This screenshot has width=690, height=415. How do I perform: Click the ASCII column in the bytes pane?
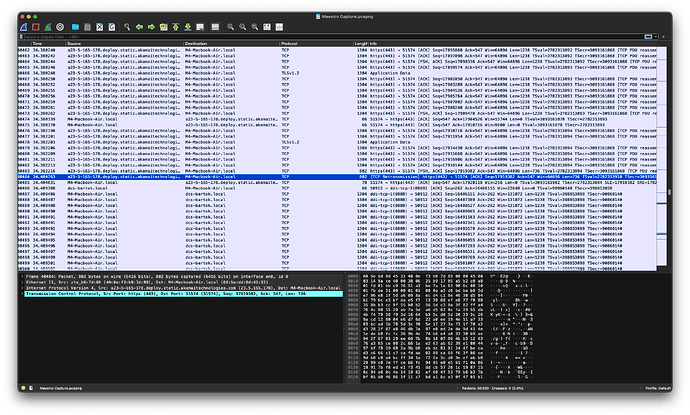(x=511, y=328)
